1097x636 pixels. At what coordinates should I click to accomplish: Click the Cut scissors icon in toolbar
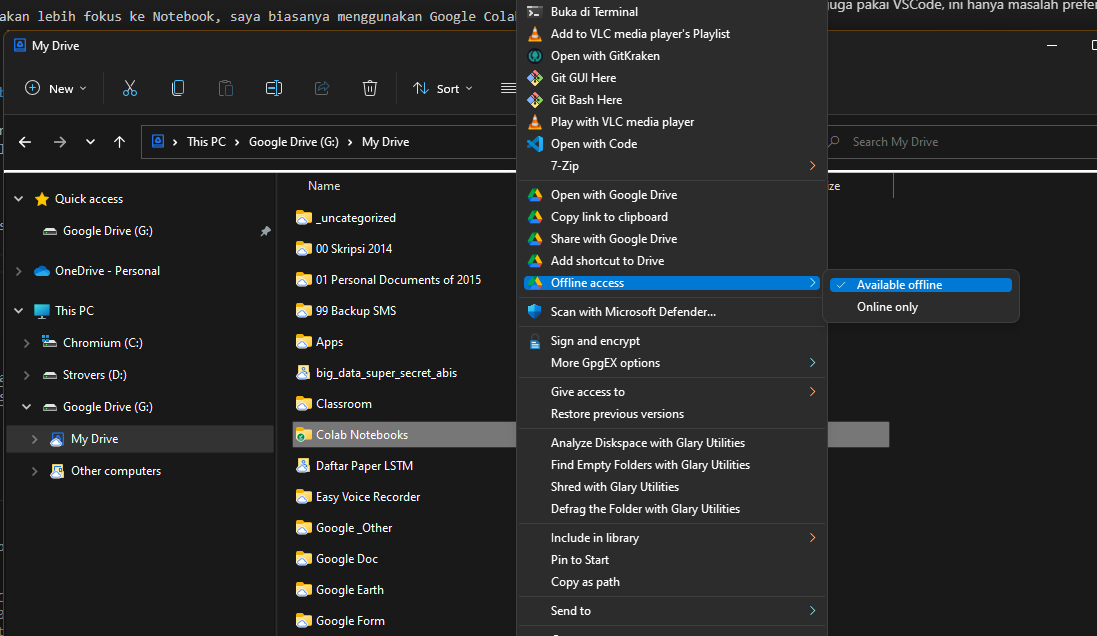(x=130, y=88)
